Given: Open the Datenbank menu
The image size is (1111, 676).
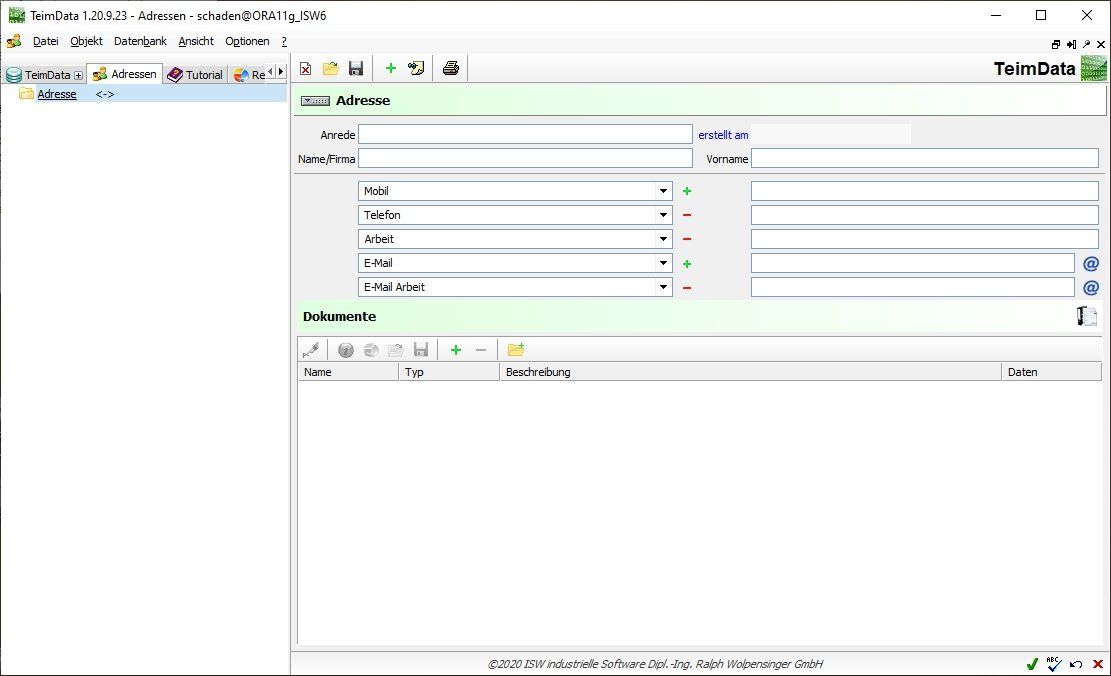Looking at the screenshot, I should click(140, 41).
